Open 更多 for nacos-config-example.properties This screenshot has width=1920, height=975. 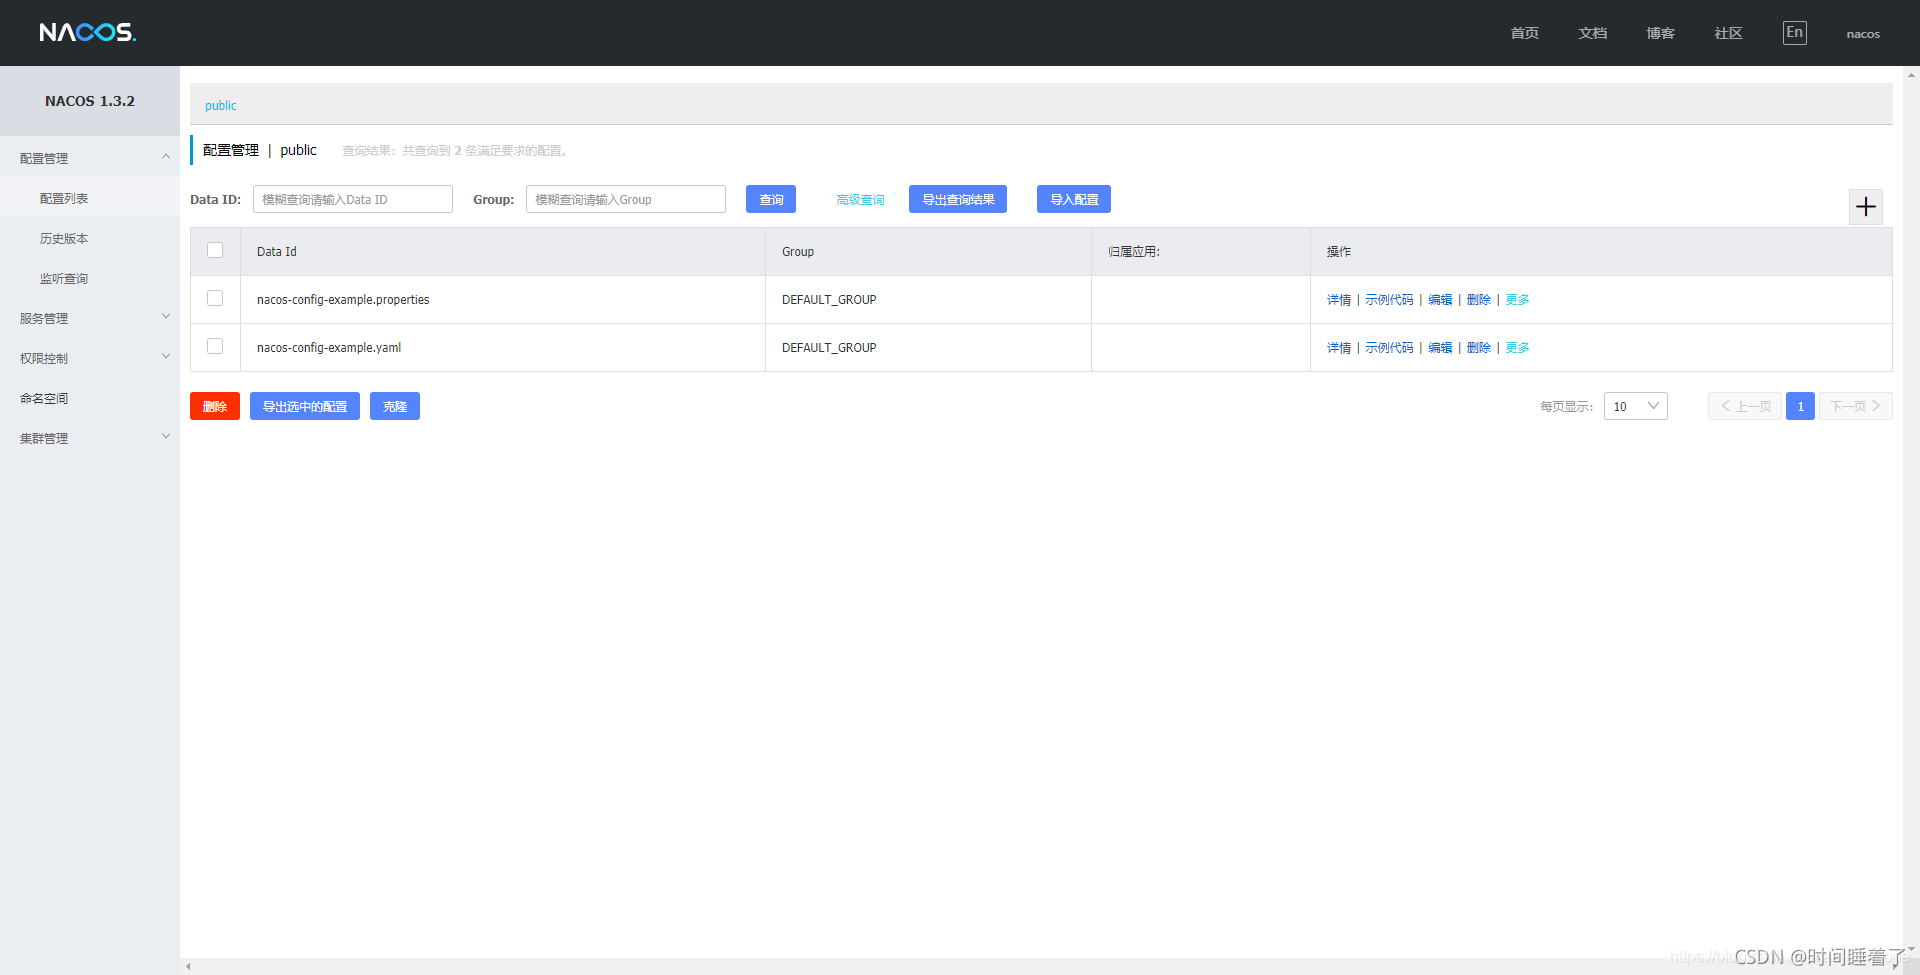pyautogui.click(x=1518, y=300)
